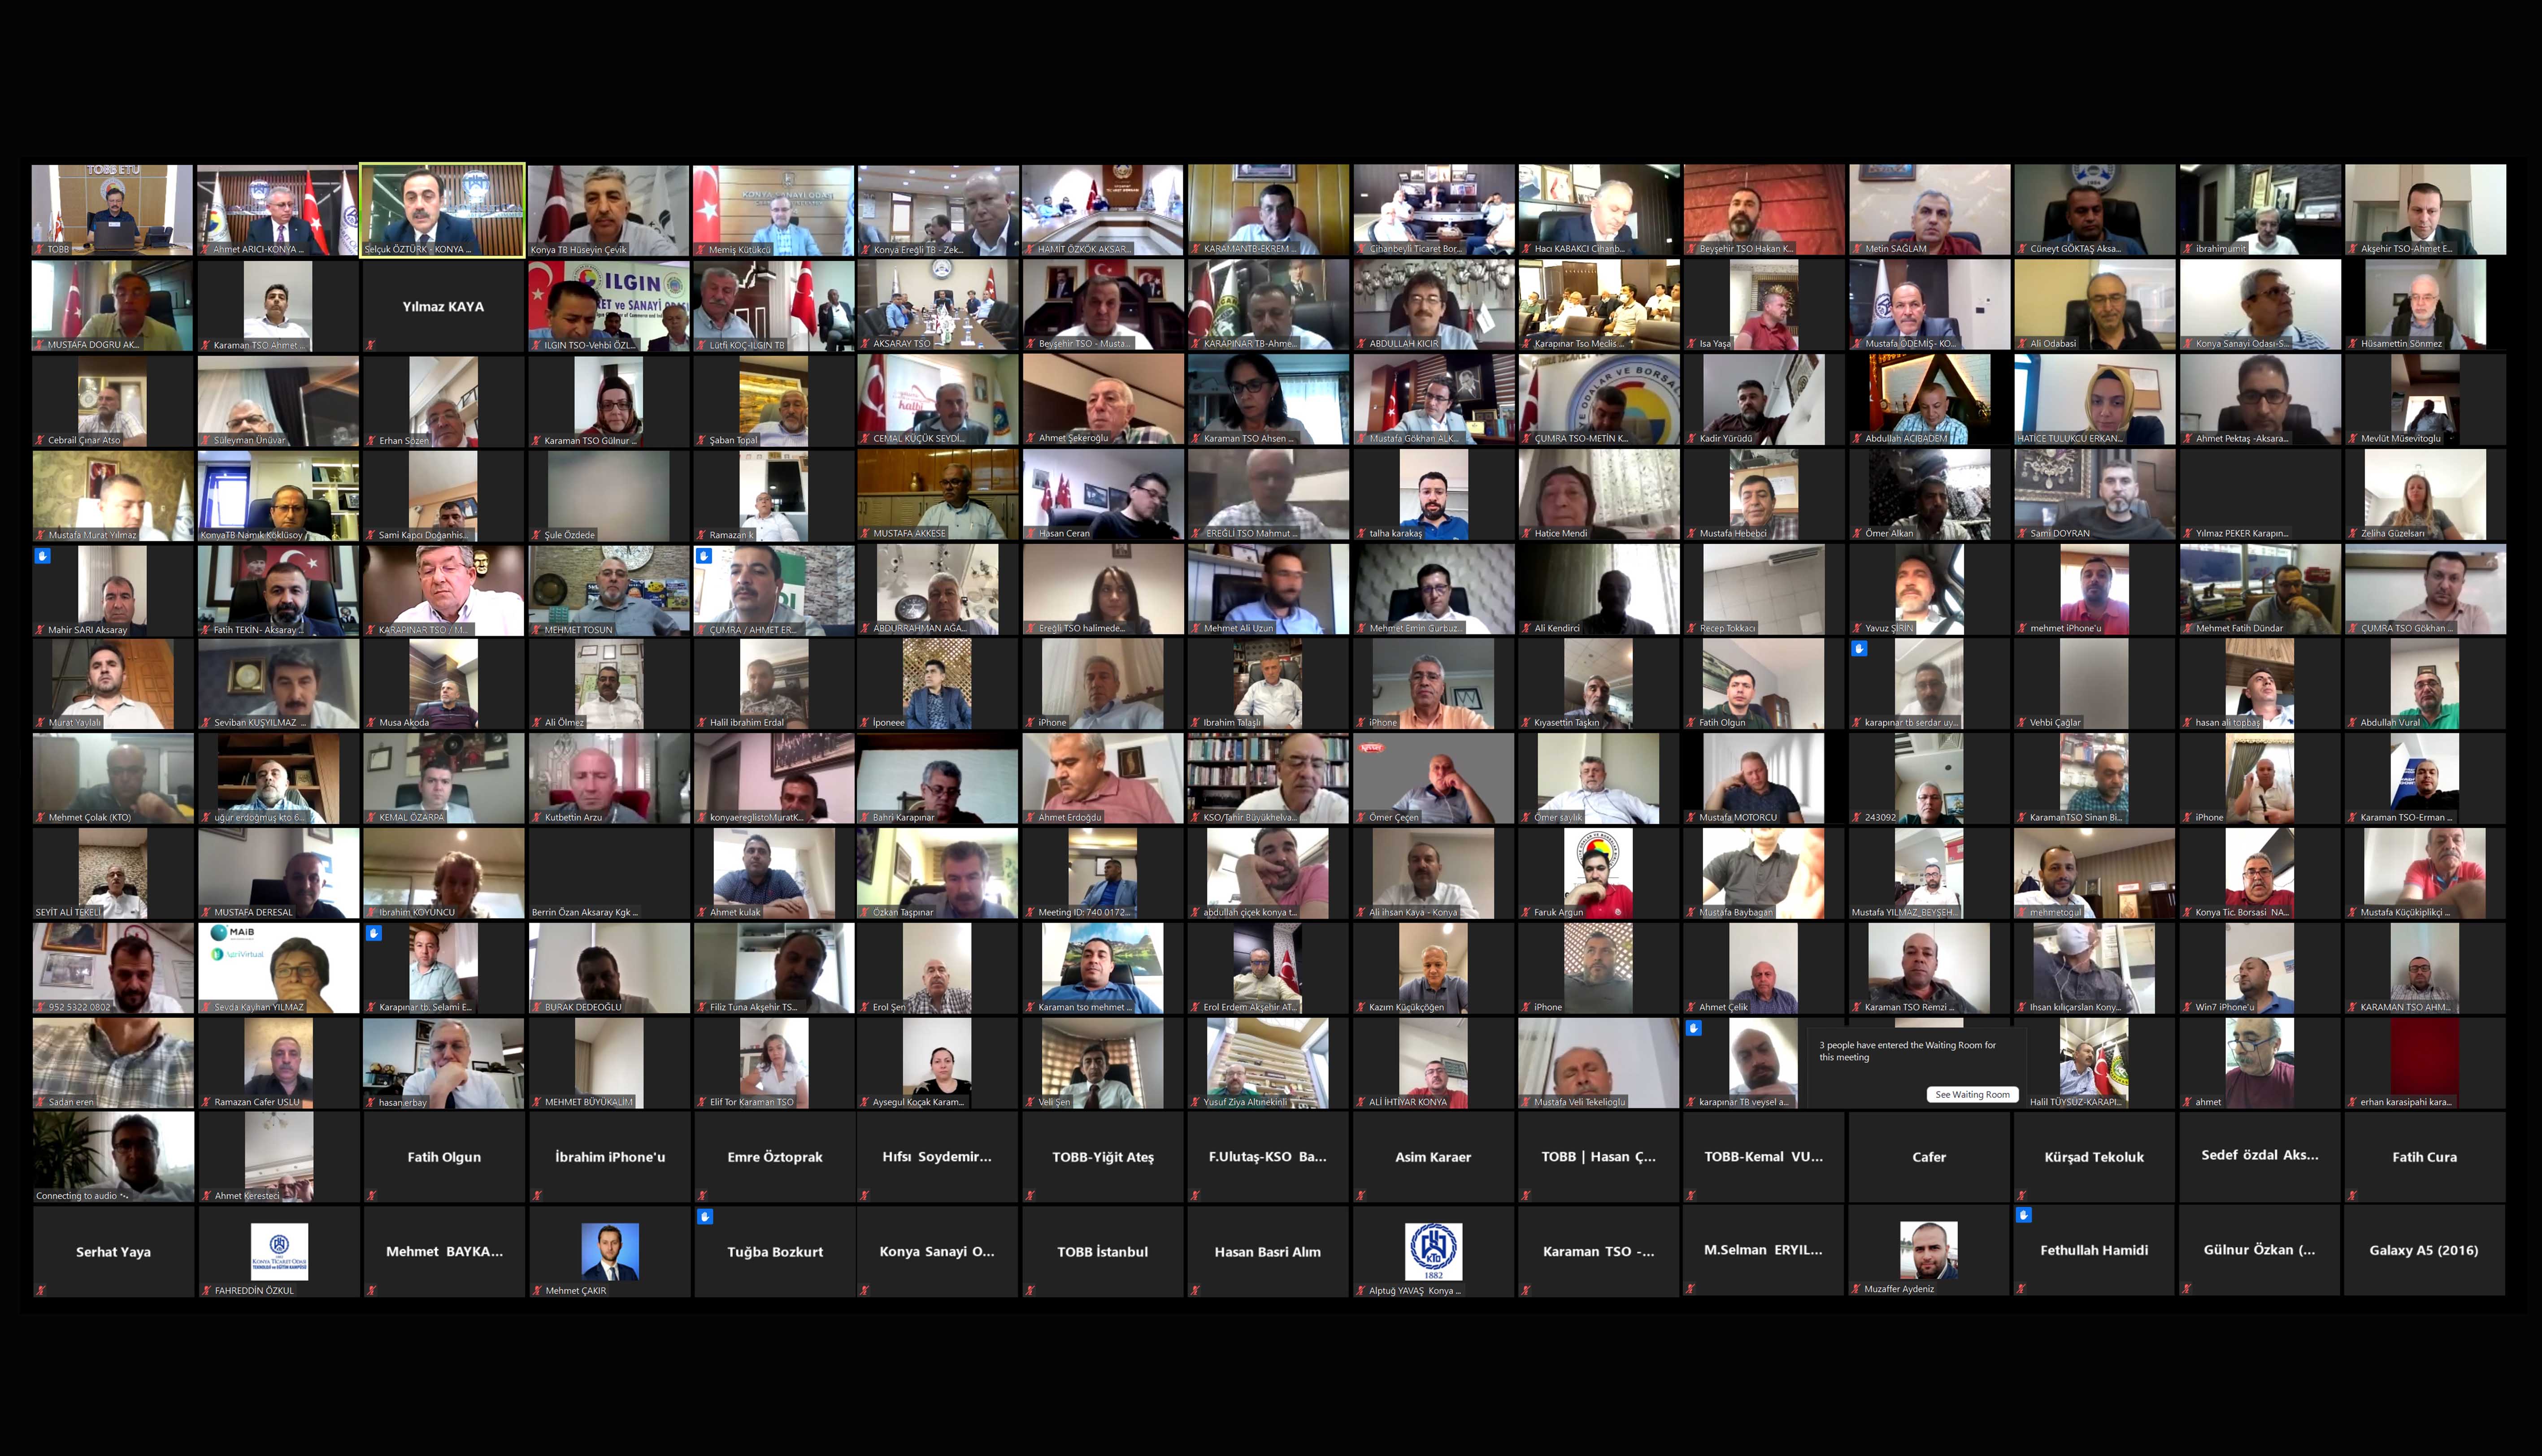Image resolution: width=2542 pixels, height=1456 pixels.
Task: Click muted mic icon beside Muzaffer Aydeniz name
Action: (1857, 1289)
